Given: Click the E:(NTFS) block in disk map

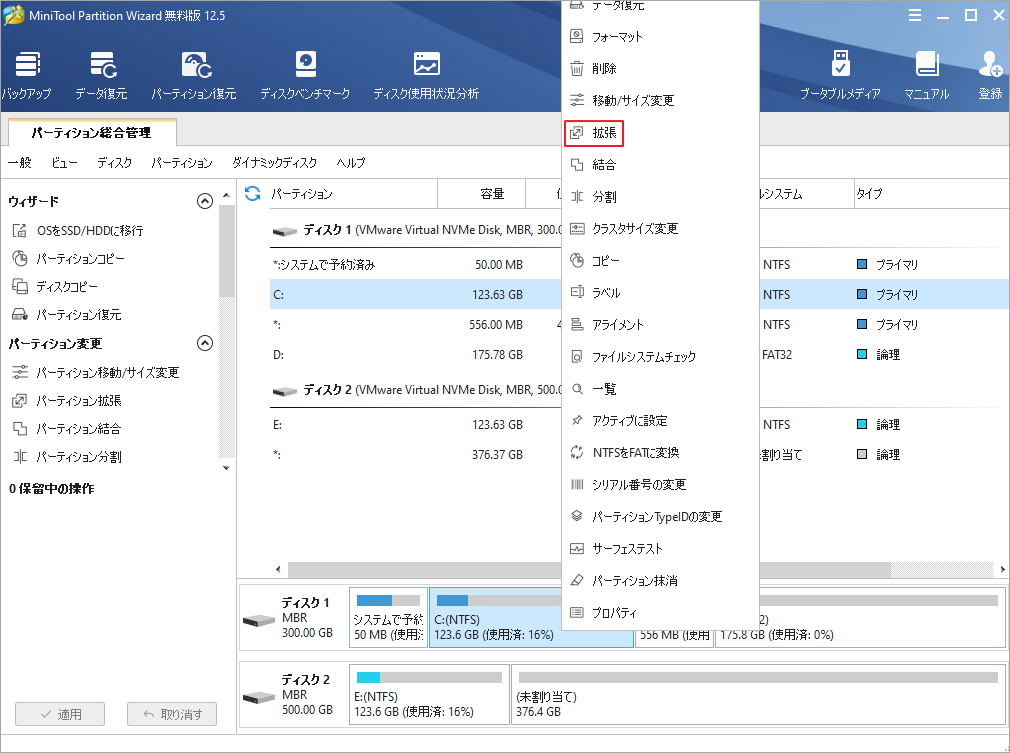Looking at the screenshot, I should (429, 694).
